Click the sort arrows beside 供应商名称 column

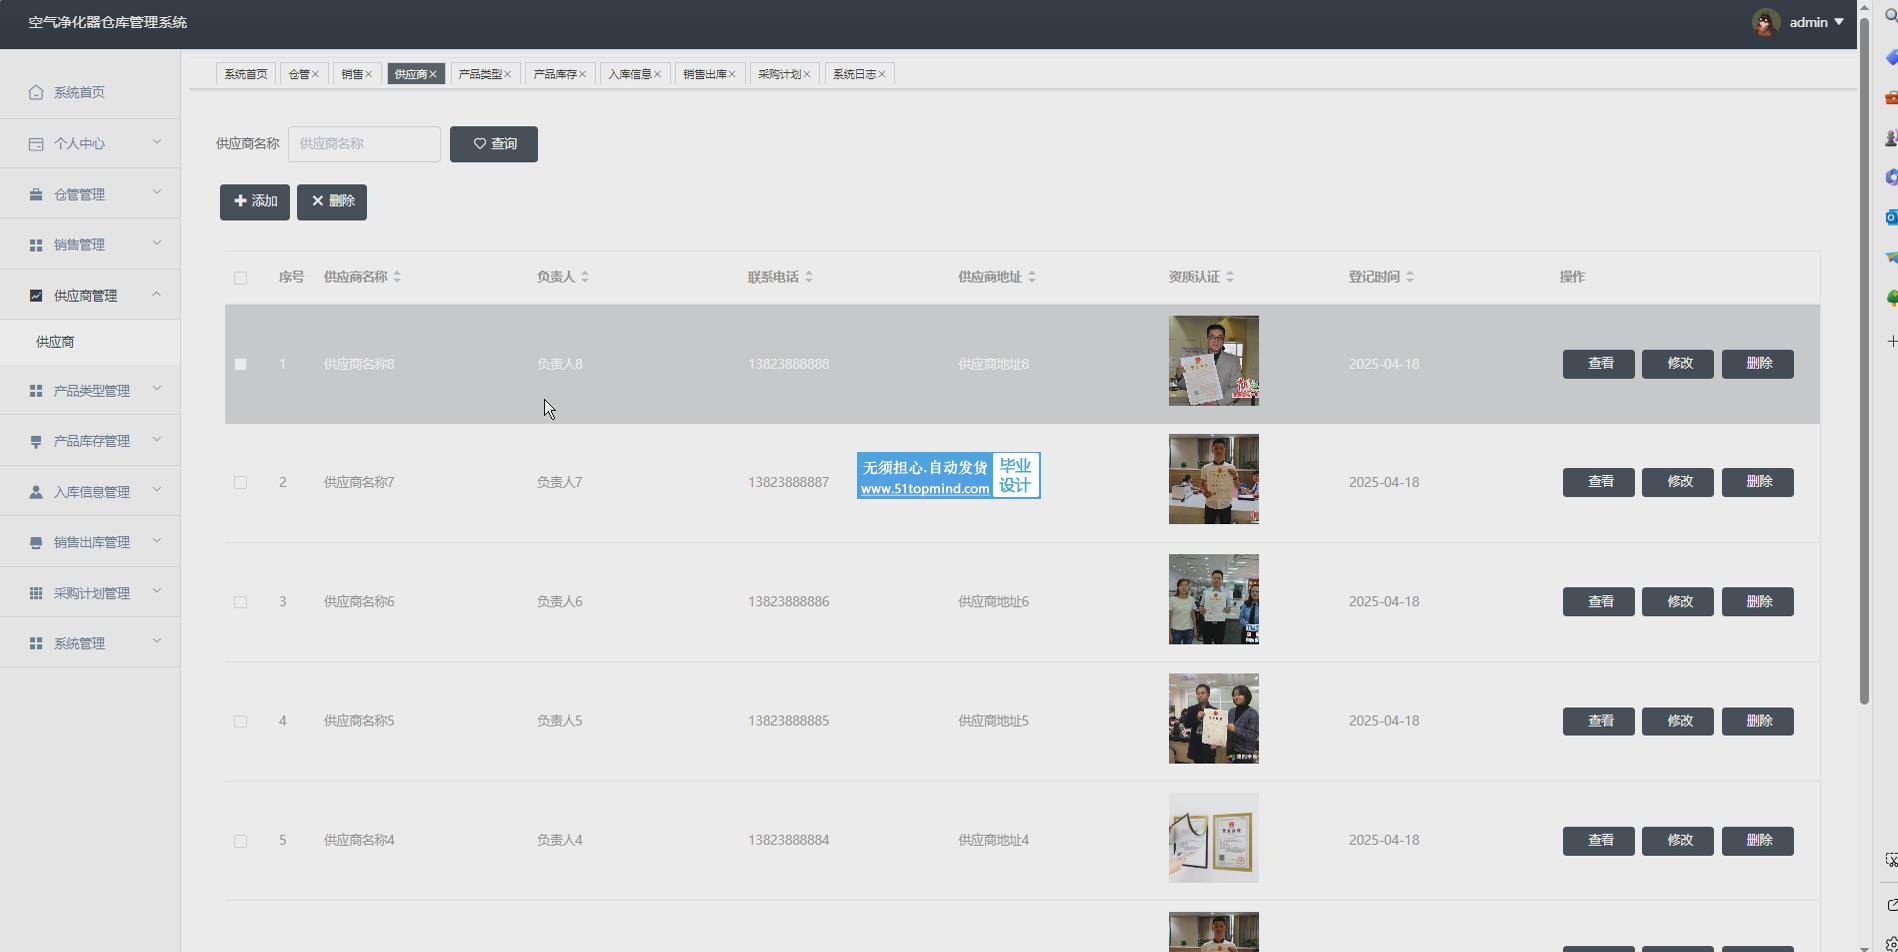[x=397, y=277]
